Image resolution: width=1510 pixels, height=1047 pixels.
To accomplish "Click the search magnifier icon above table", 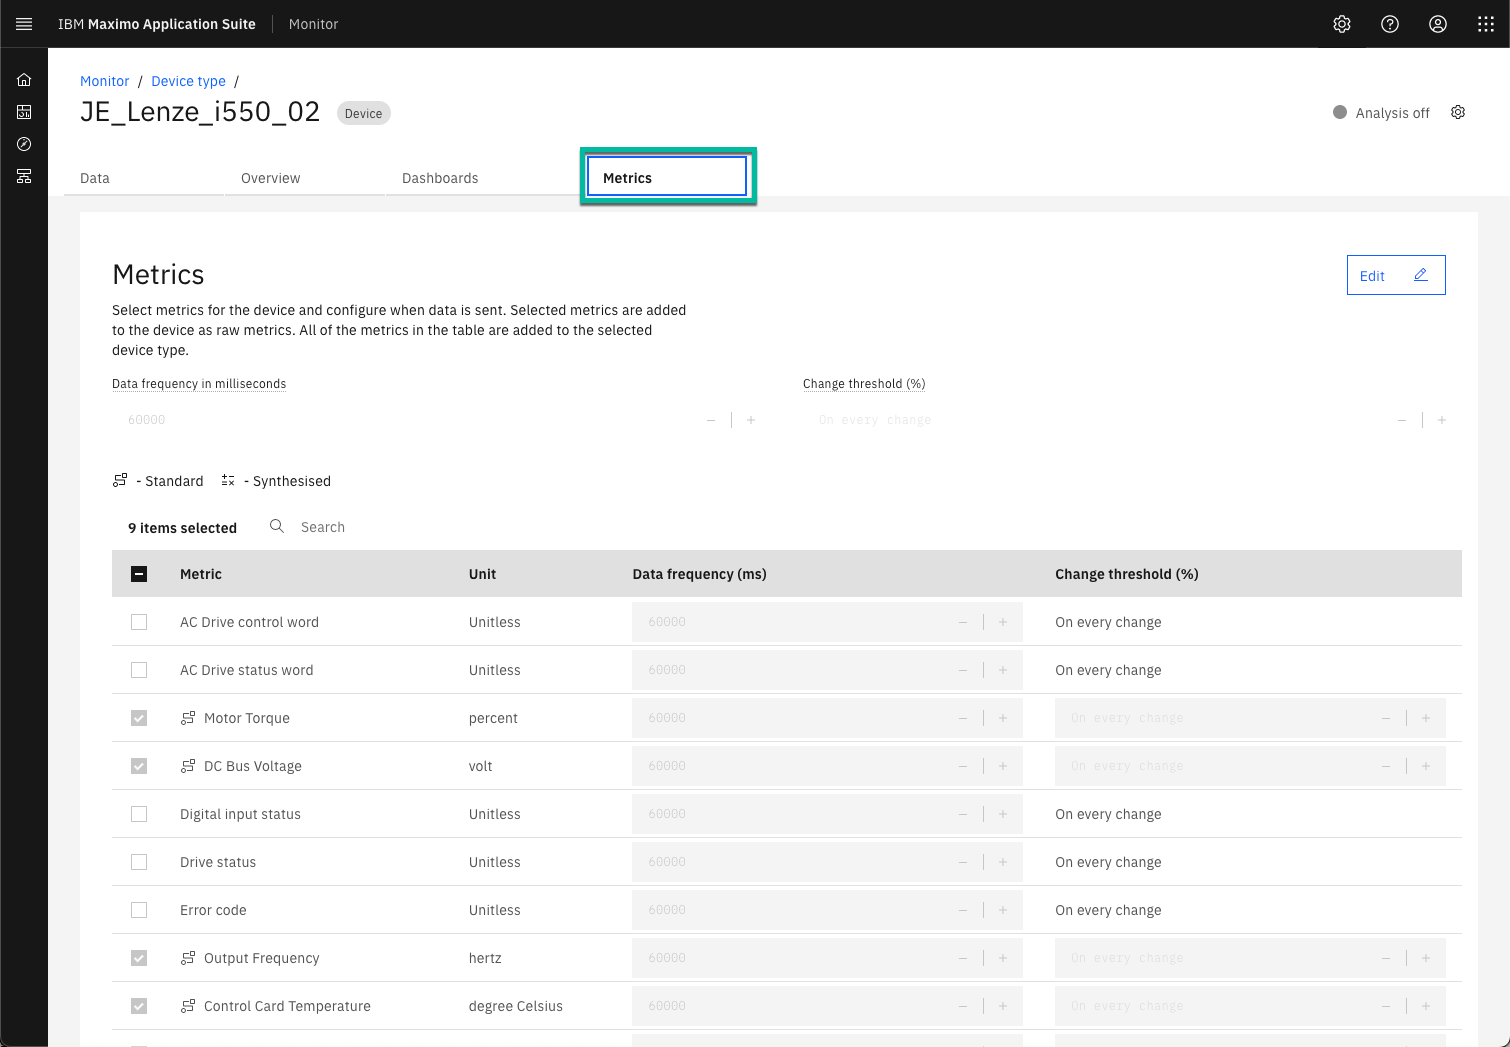I will (277, 526).
